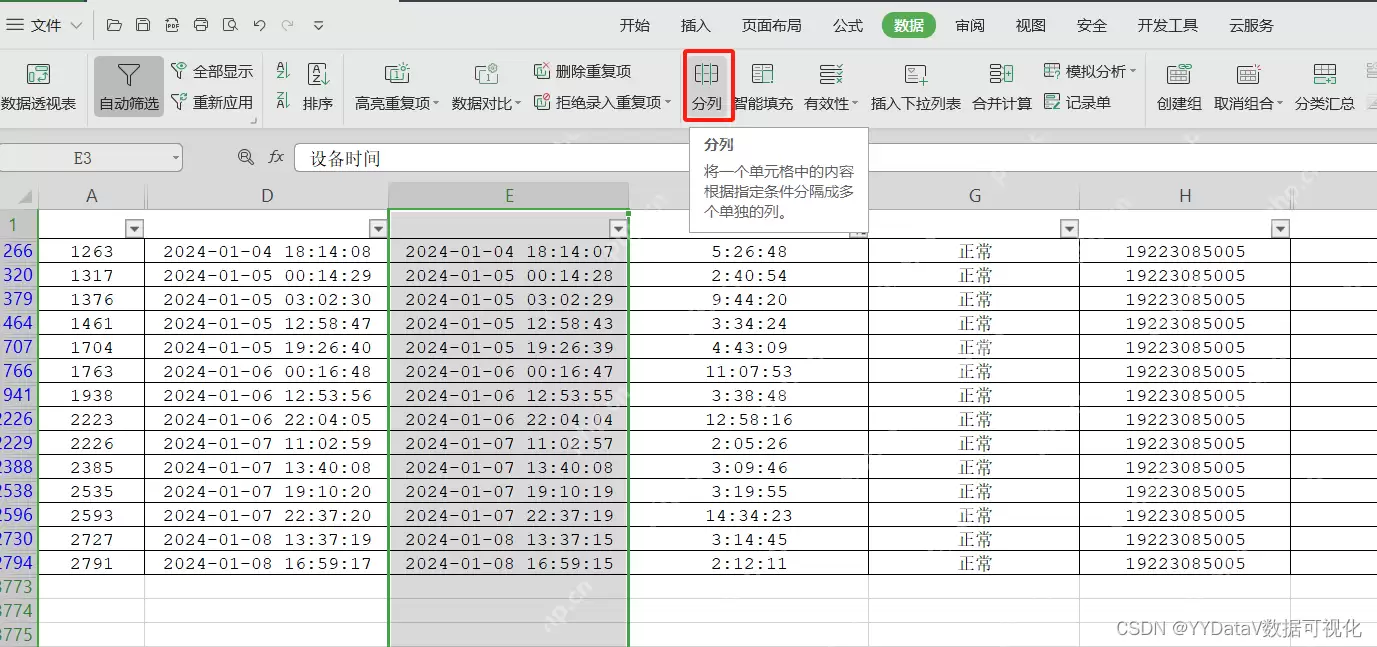
Task: Sort descending with the Z-A icon
Action: 283,101
